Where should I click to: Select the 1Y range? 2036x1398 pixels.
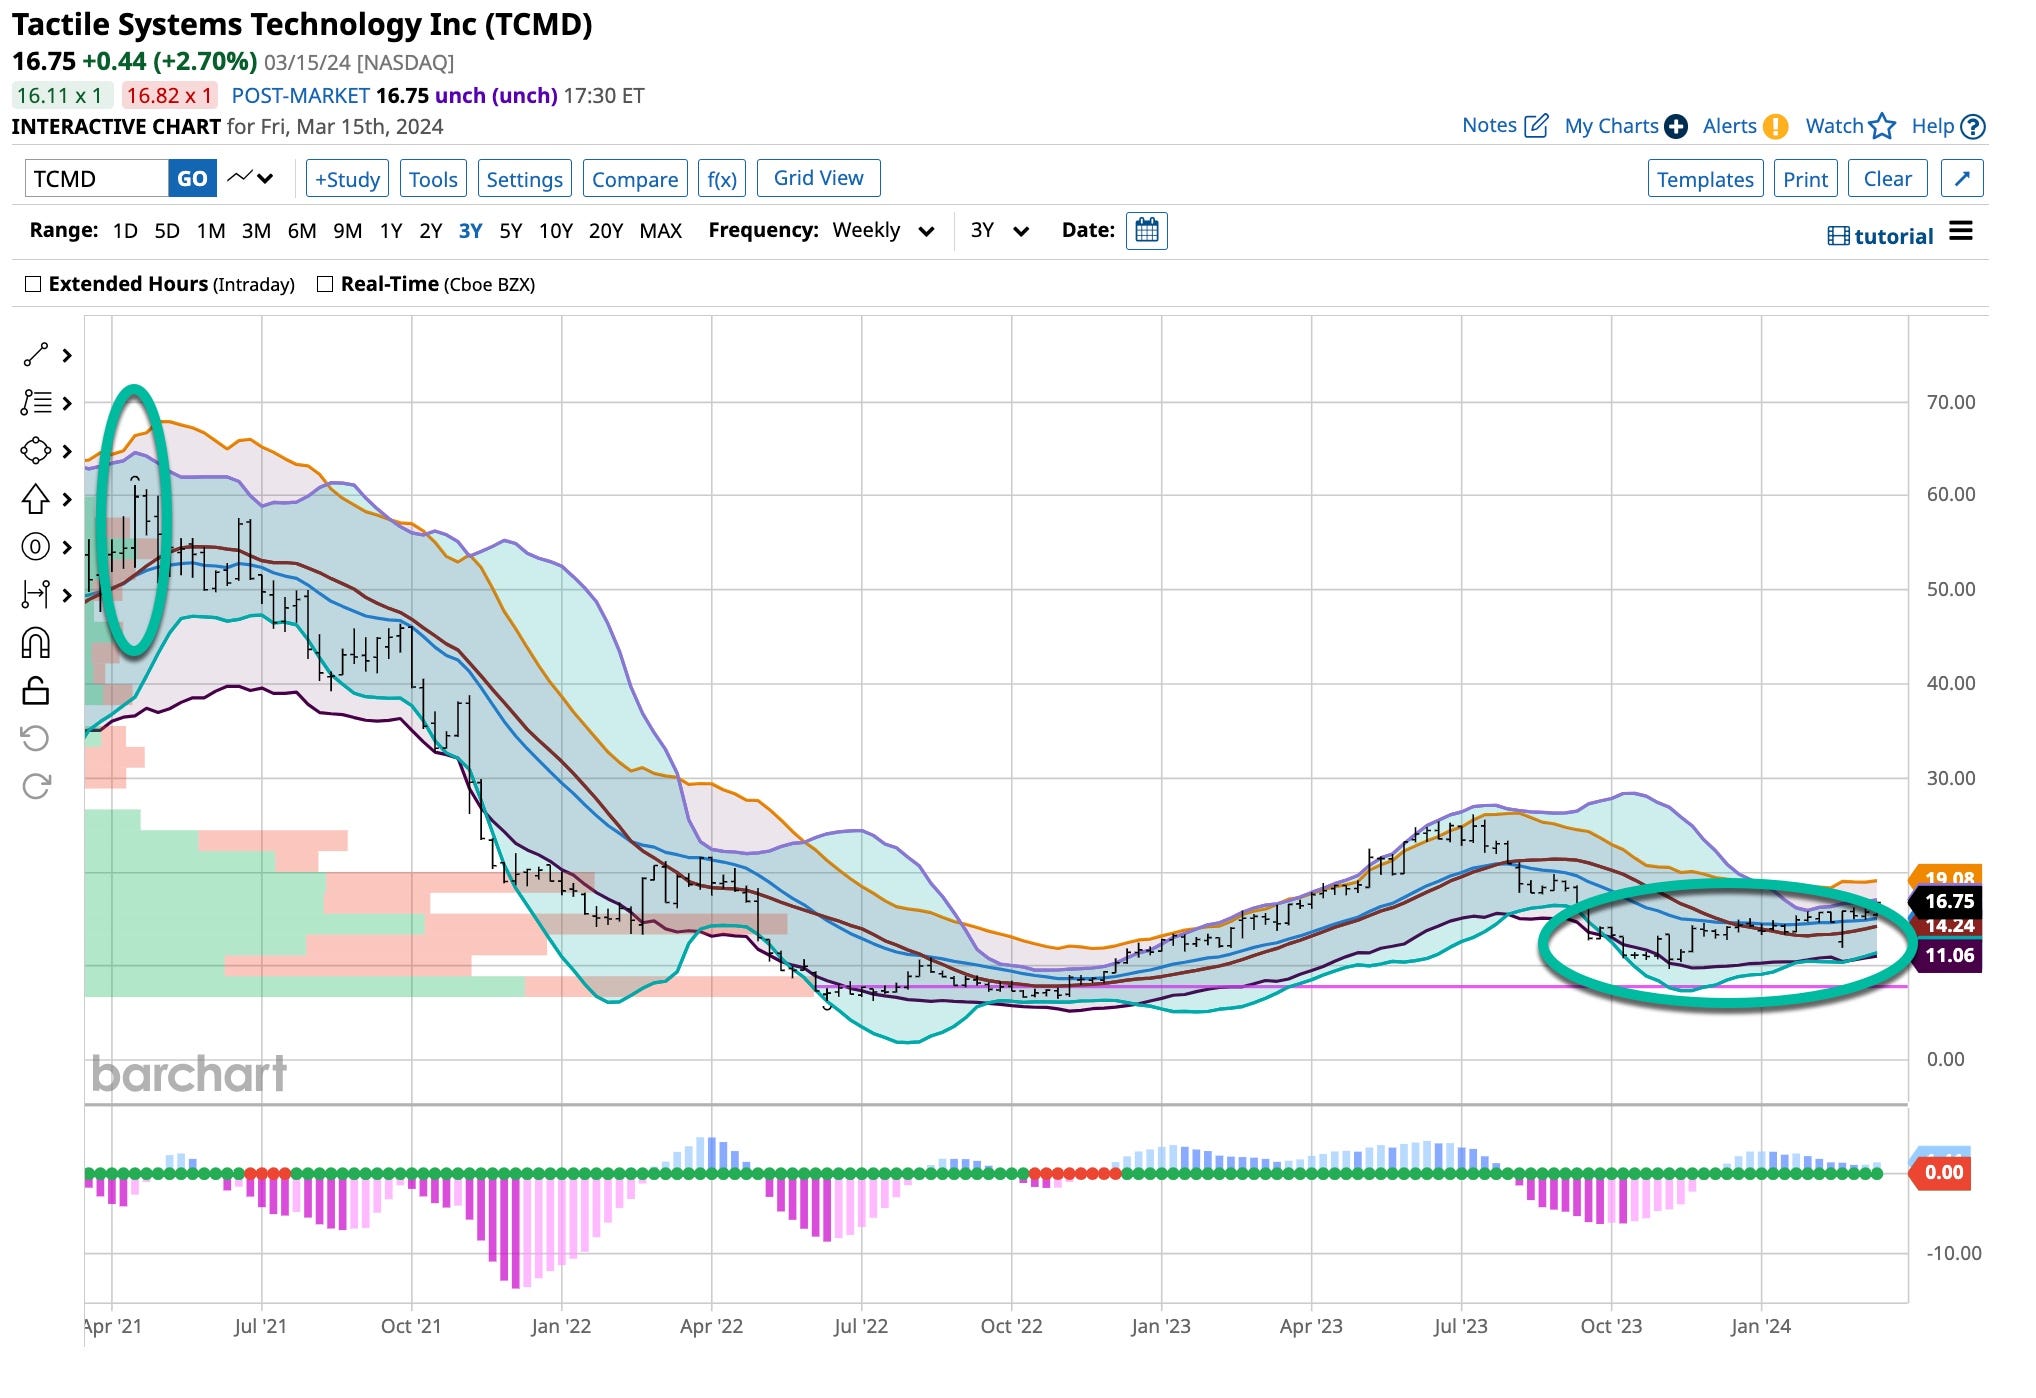(x=391, y=231)
